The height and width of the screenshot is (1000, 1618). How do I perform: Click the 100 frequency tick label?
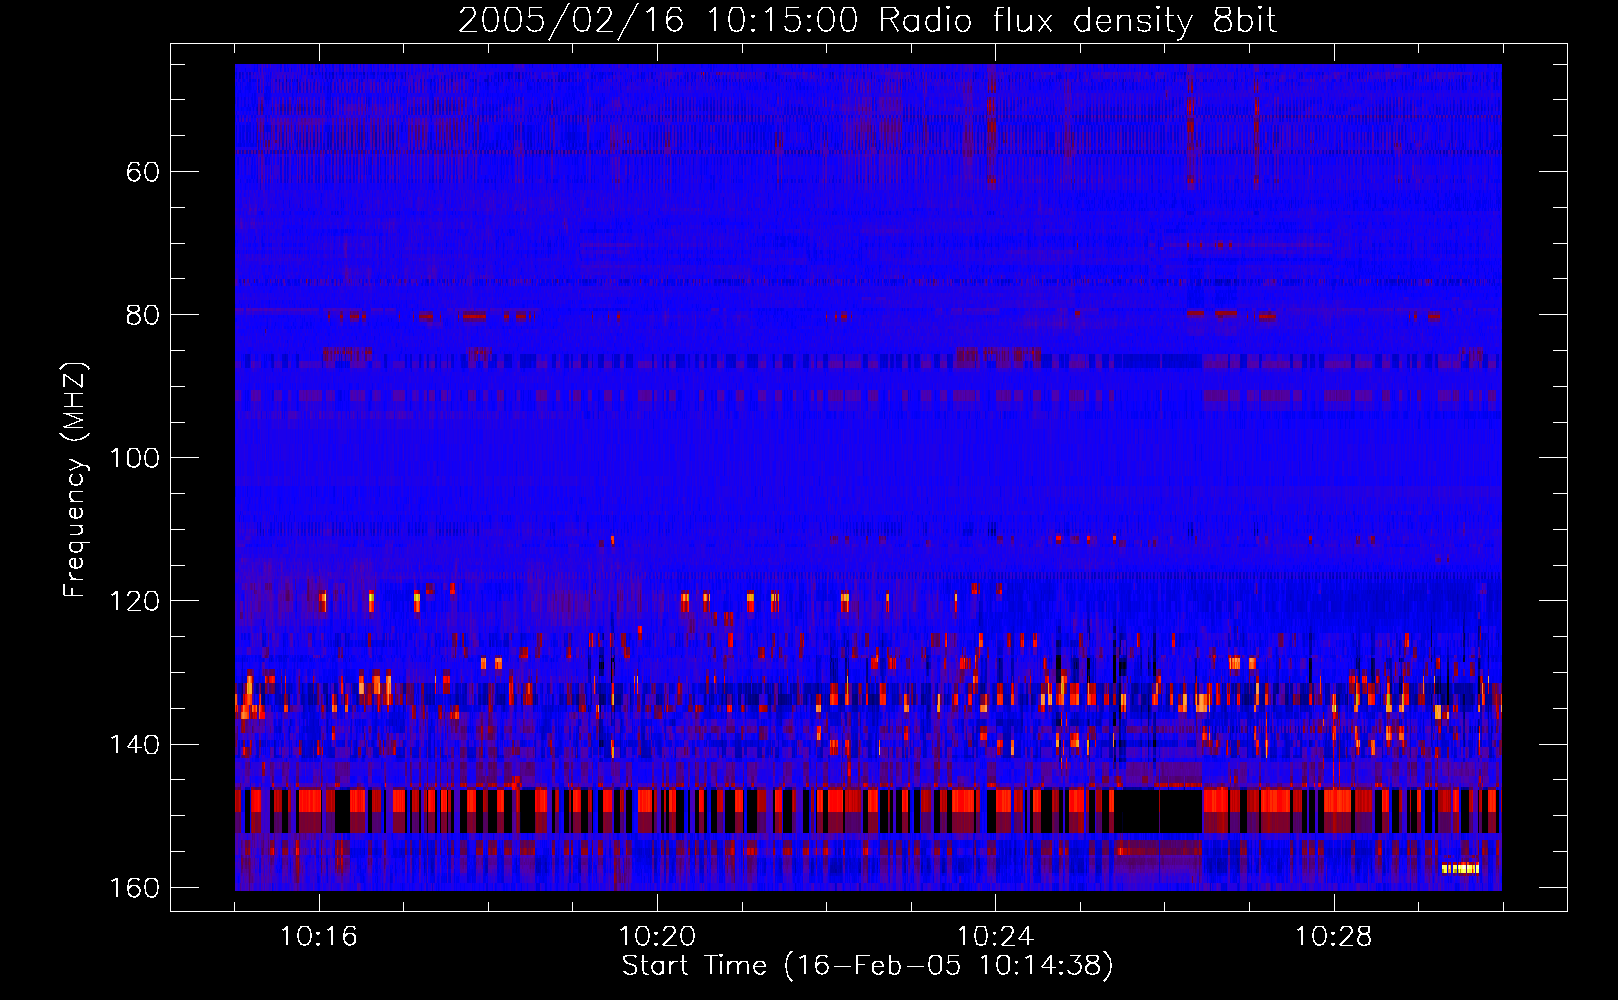click(x=134, y=458)
